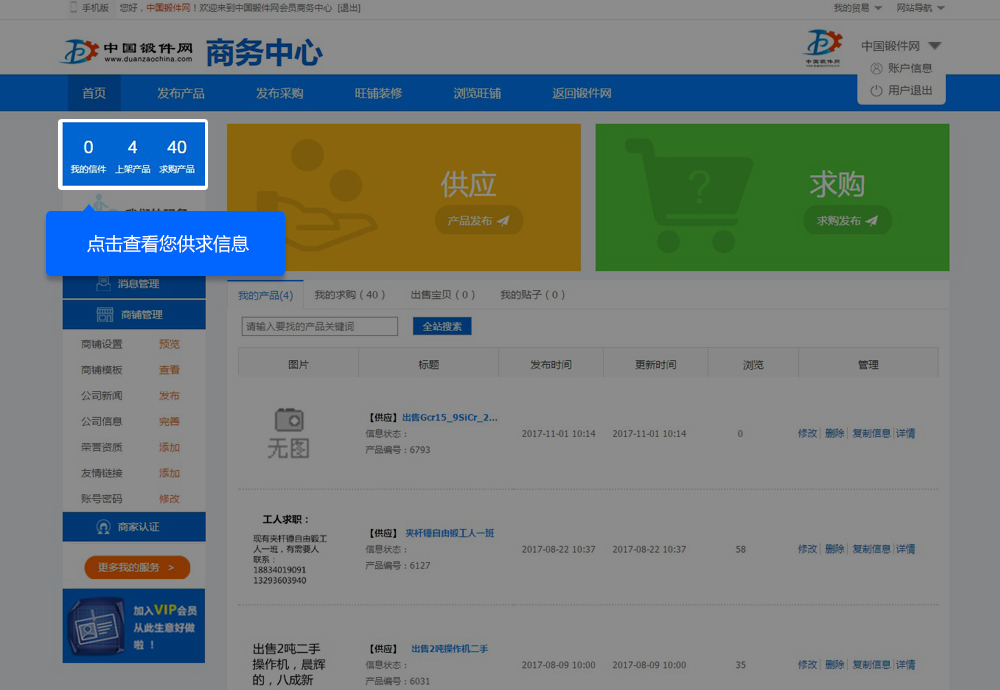1000x690 pixels.
Task: Open the 出售Gcr15_9SiCr product title link
Action: [x=449, y=418]
